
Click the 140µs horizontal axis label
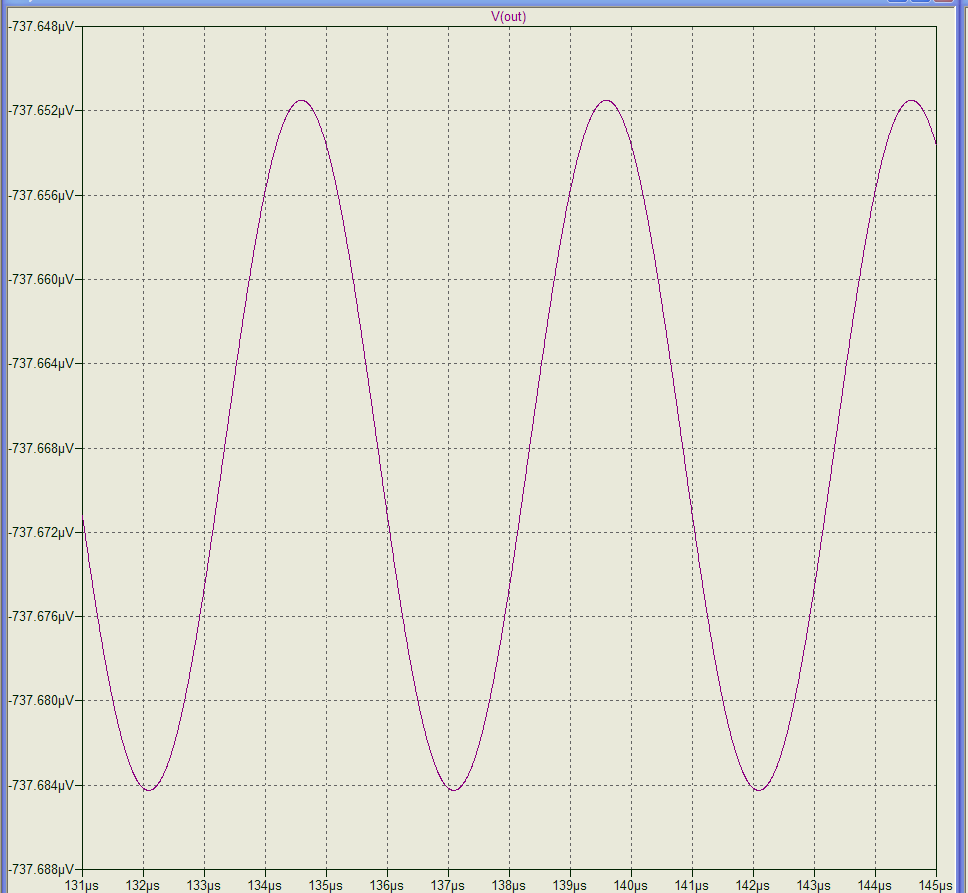click(631, 886)
